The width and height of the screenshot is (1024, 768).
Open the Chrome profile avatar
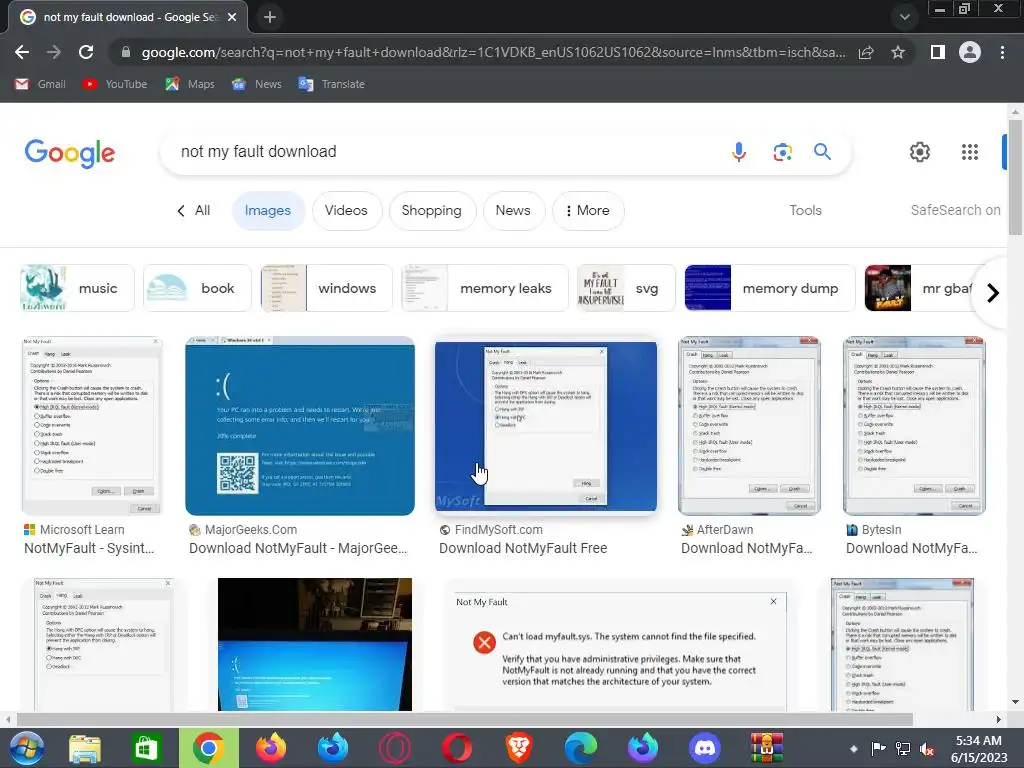coord(970,52)
